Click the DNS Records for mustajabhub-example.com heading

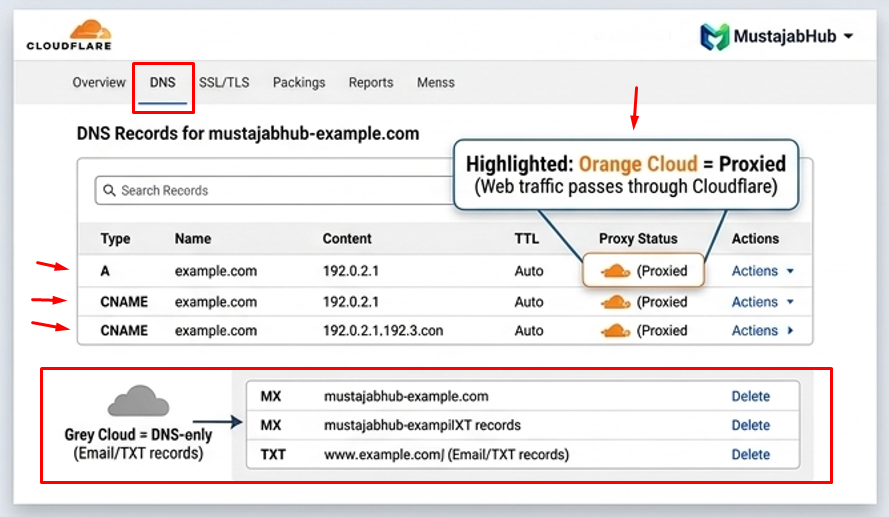(248, 134)
